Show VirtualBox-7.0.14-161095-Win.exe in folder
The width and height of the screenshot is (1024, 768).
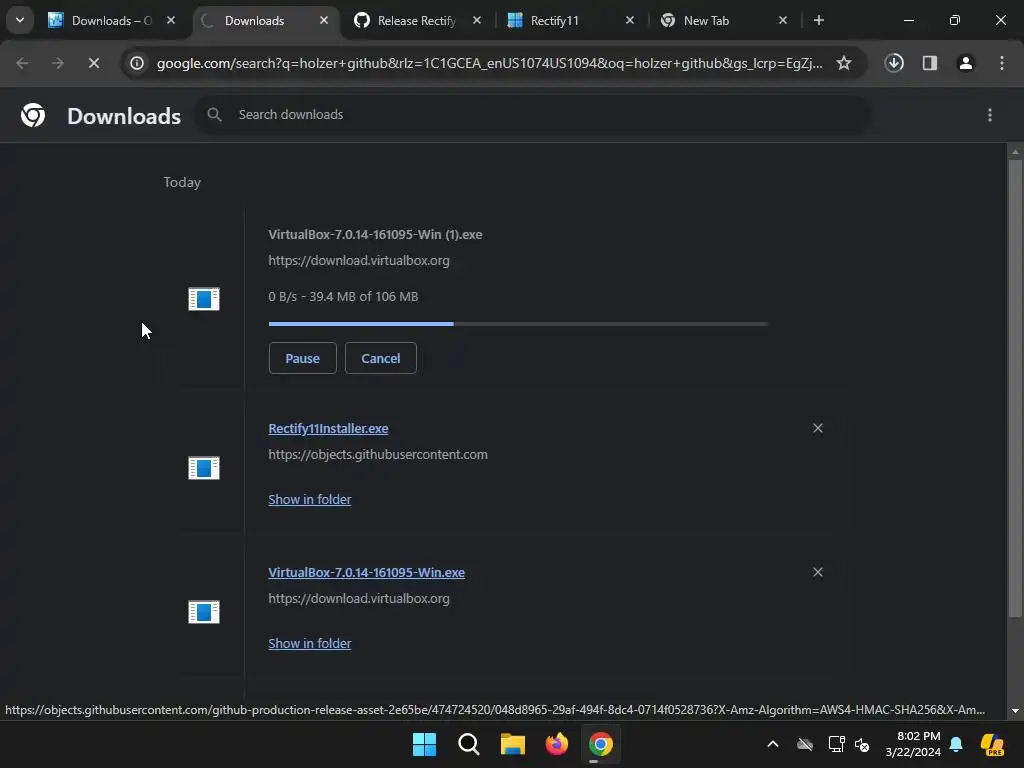pos(310,644)
